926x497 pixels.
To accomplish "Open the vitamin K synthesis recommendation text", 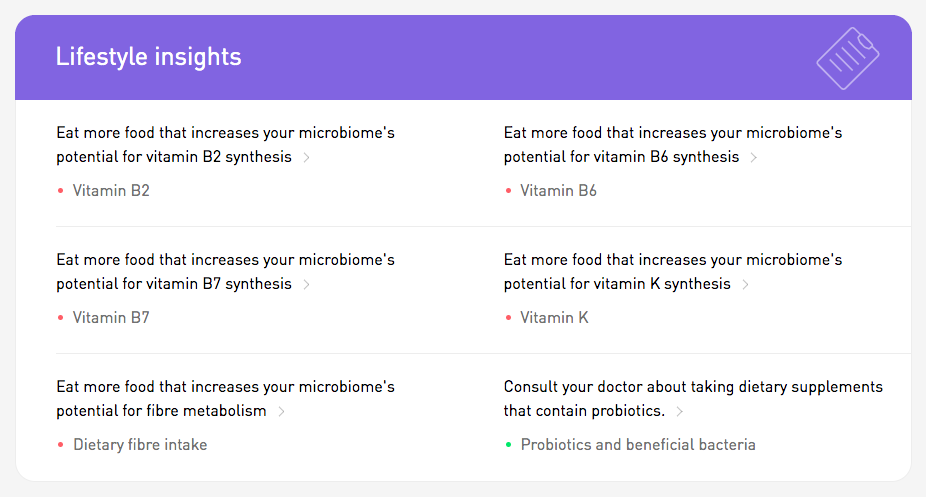I will pos(672,271).
